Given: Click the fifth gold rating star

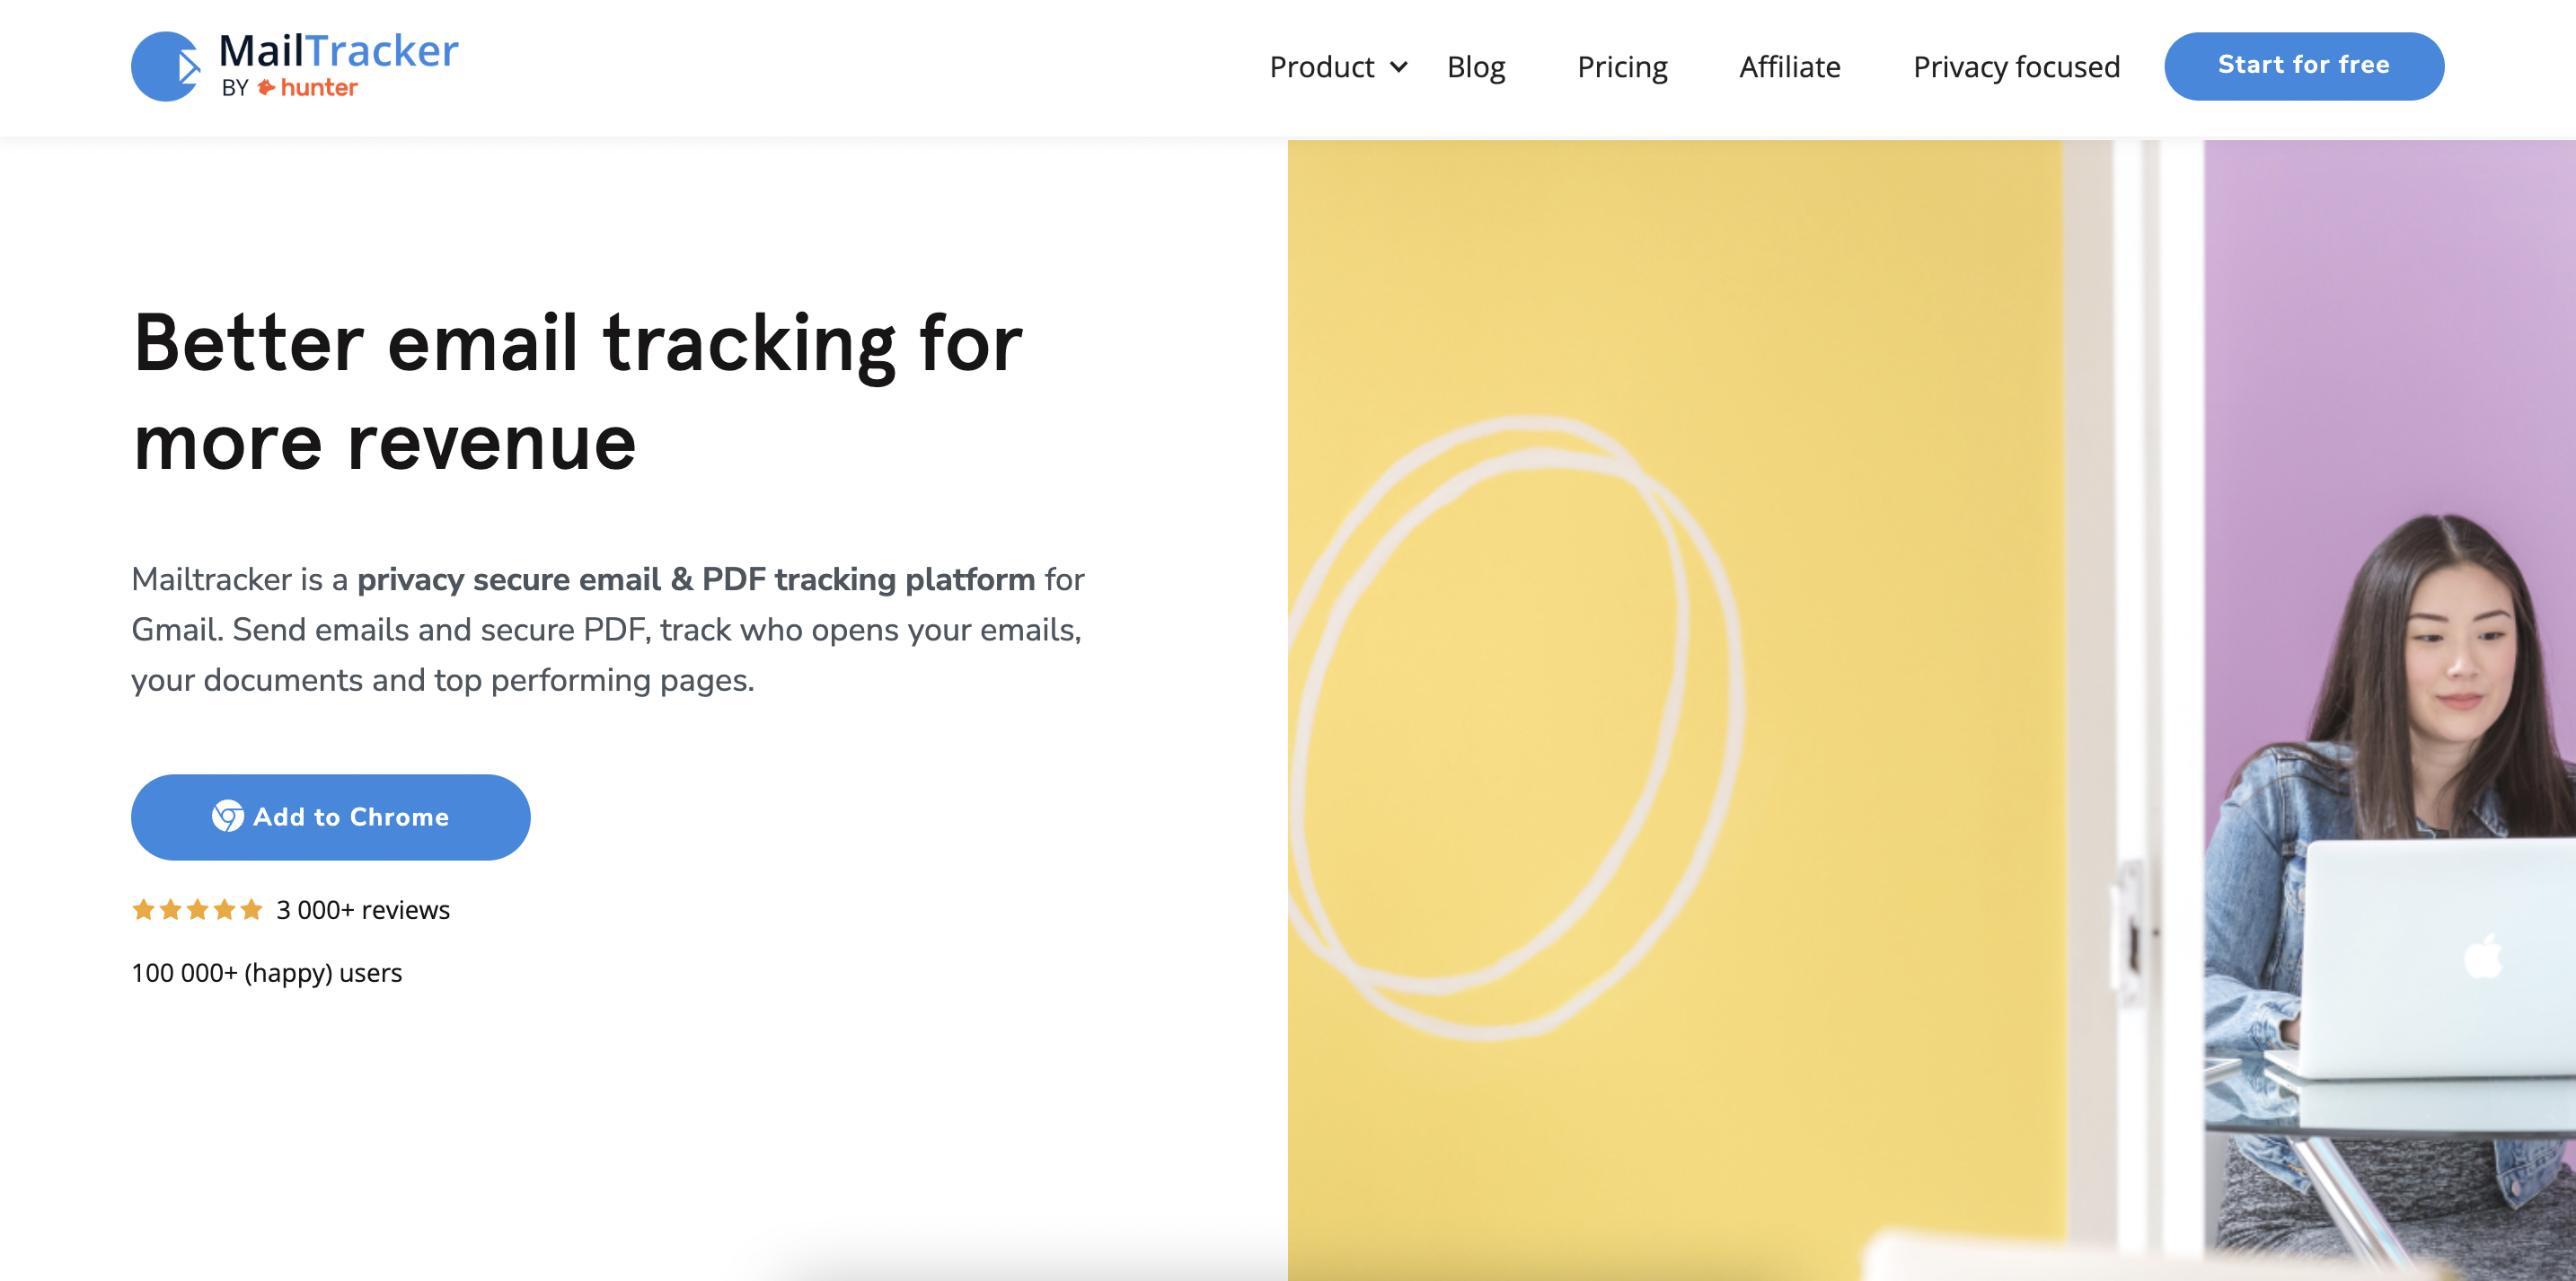Looking at the screenshot, I should click(x=251, y=910).
